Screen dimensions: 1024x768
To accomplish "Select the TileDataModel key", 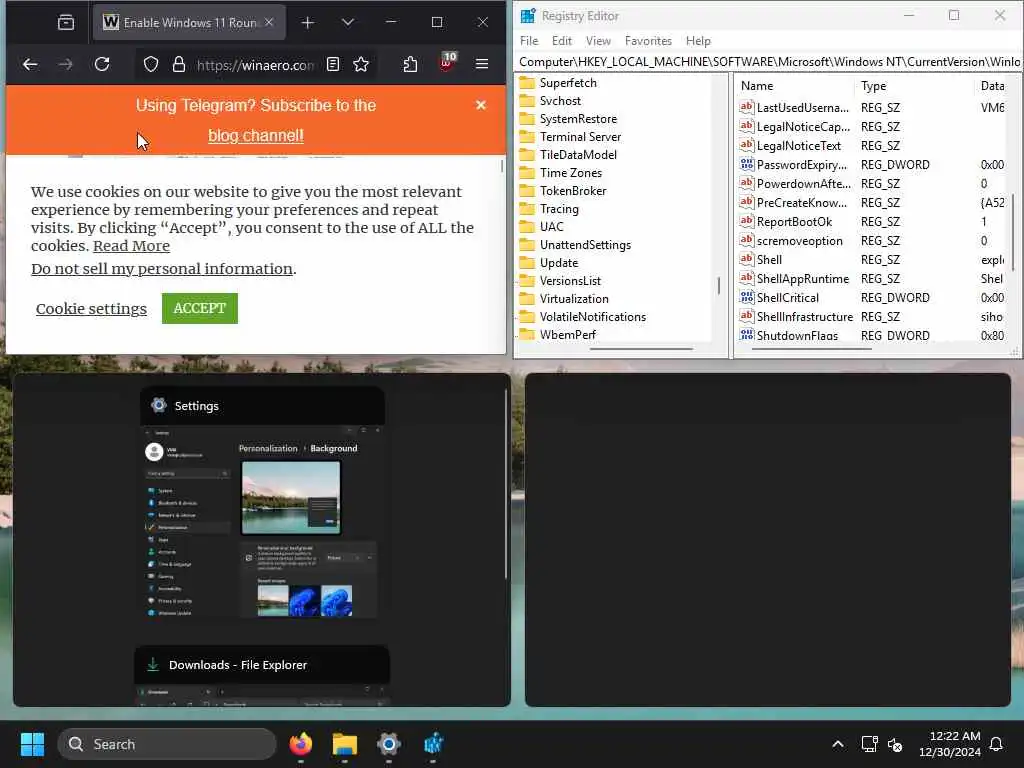I will coord(578,155).
